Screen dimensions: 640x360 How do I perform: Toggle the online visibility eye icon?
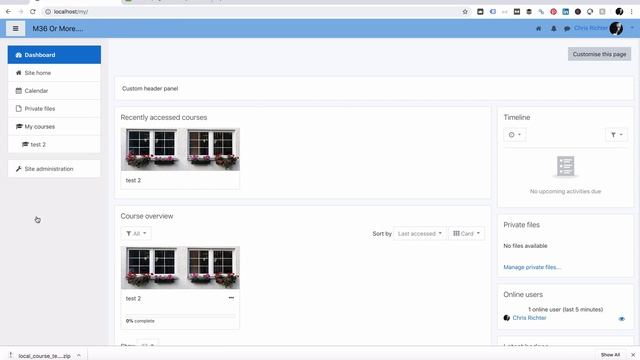[x=622, y=319]
